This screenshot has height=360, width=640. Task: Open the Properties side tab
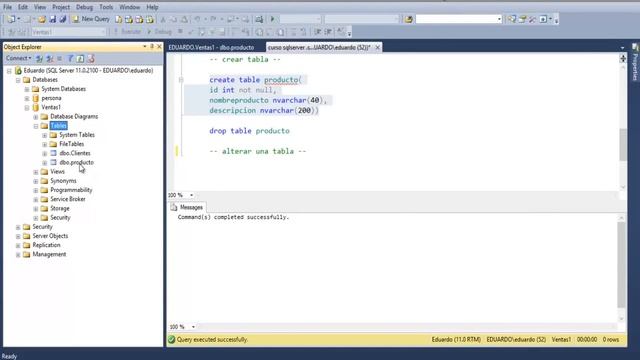tap(635, 62)
